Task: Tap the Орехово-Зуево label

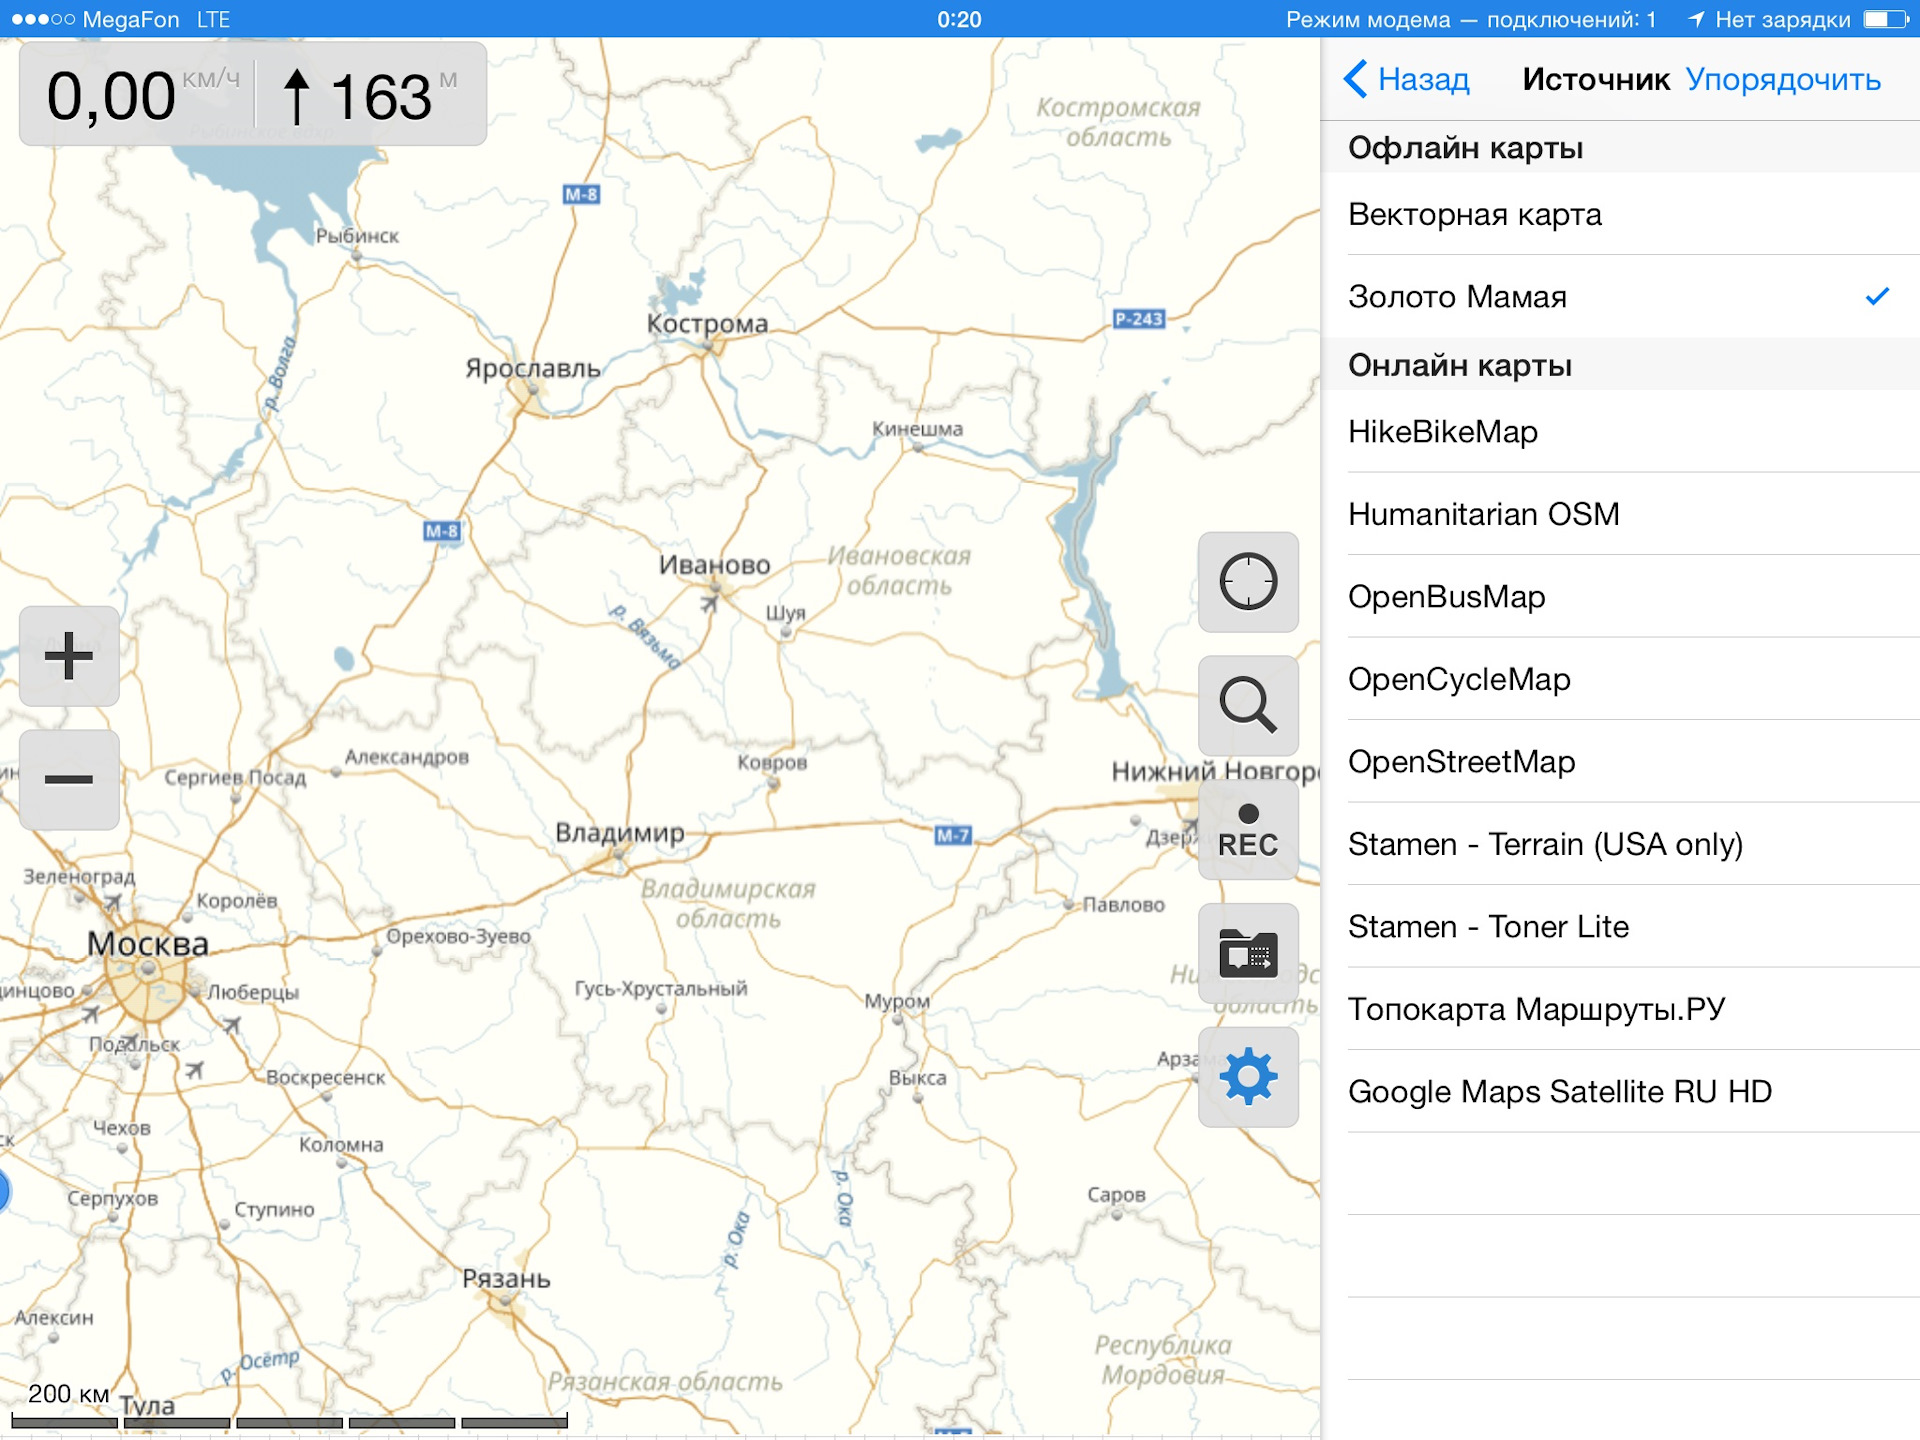Action: [x=458, y=936]
